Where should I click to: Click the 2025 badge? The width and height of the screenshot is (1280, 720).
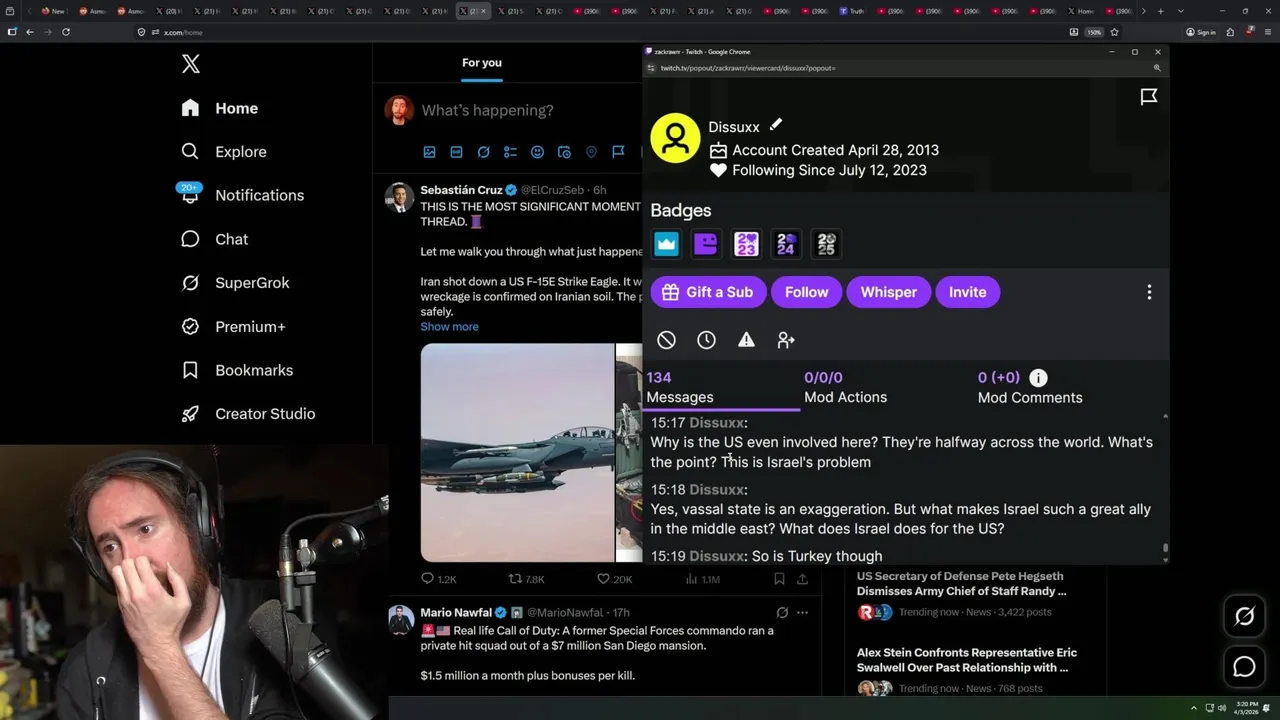pyautogui.click(x=826, y=244)
